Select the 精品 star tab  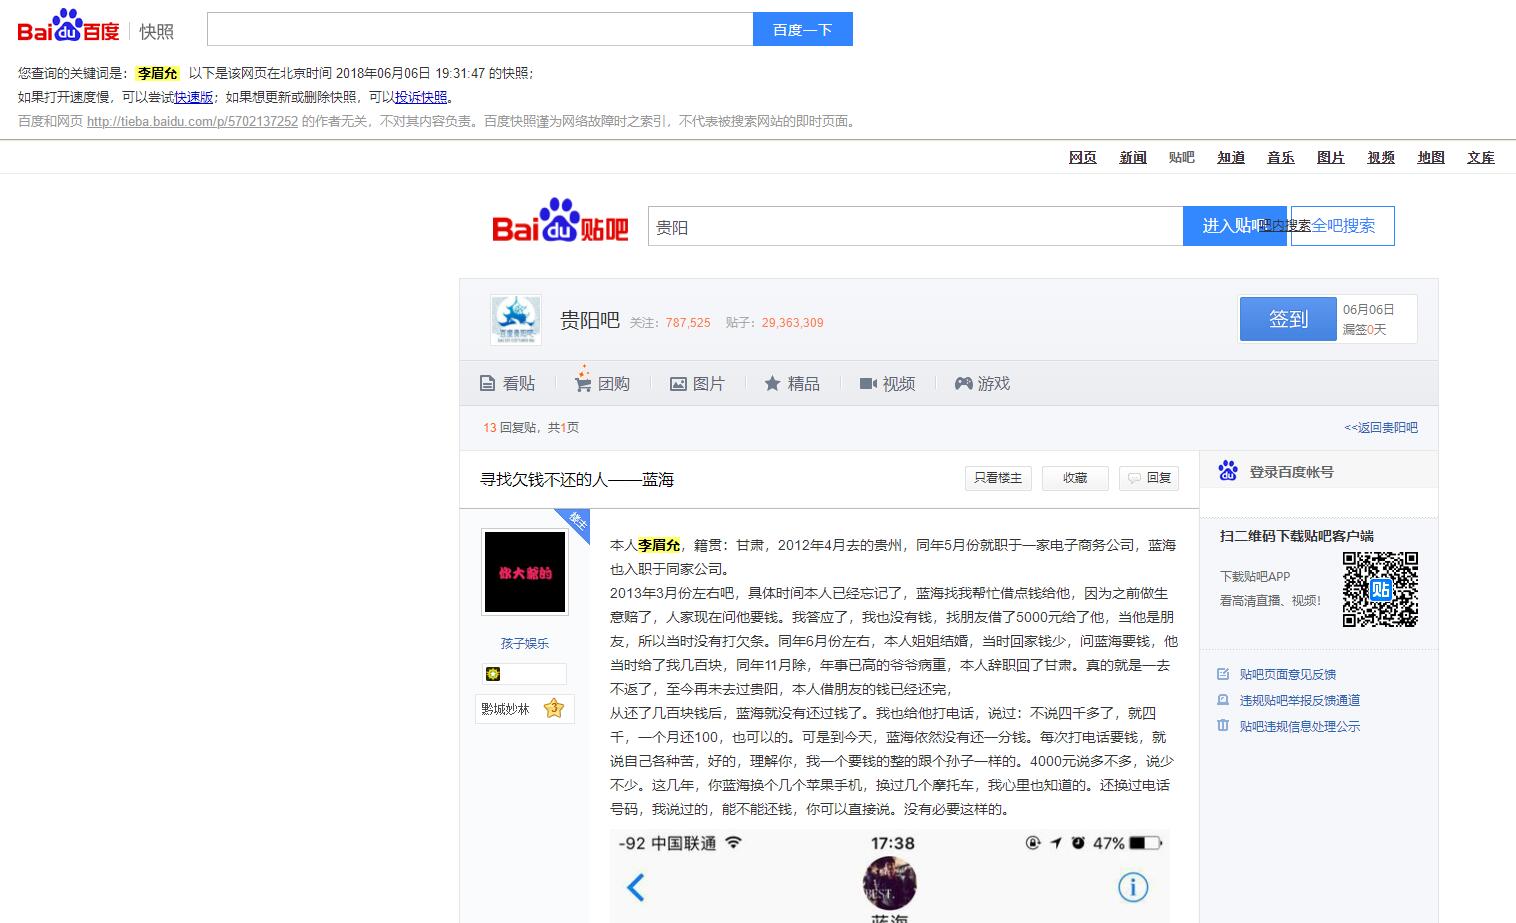coord(792,384)
